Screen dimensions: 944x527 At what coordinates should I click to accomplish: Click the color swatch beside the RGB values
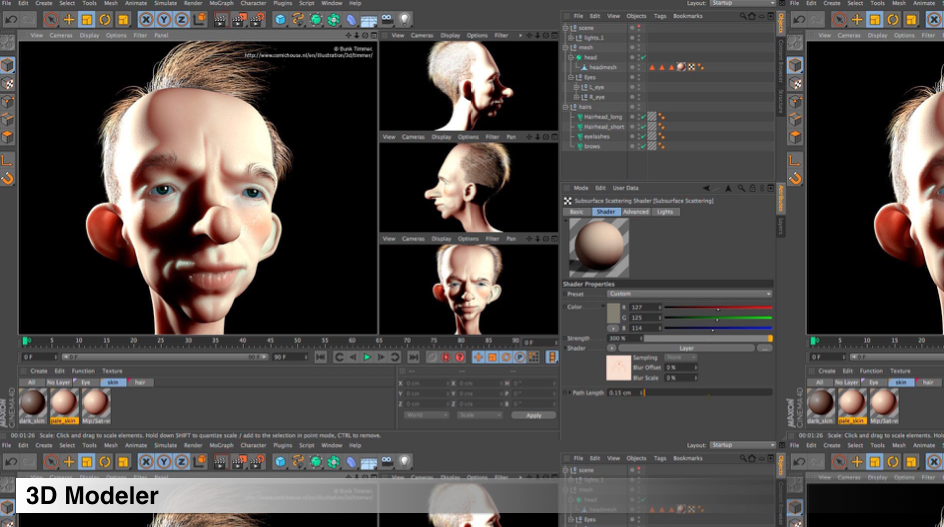point(613,313)
